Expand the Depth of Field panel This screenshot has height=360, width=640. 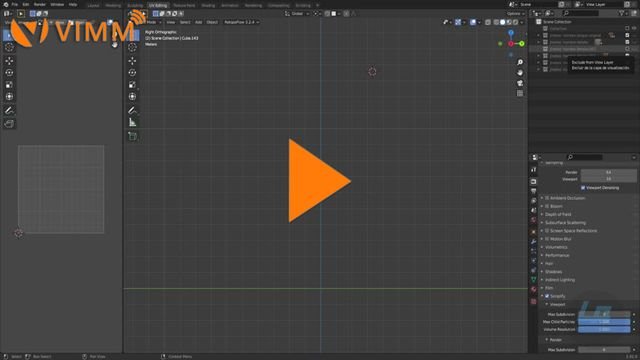(558, 214)
